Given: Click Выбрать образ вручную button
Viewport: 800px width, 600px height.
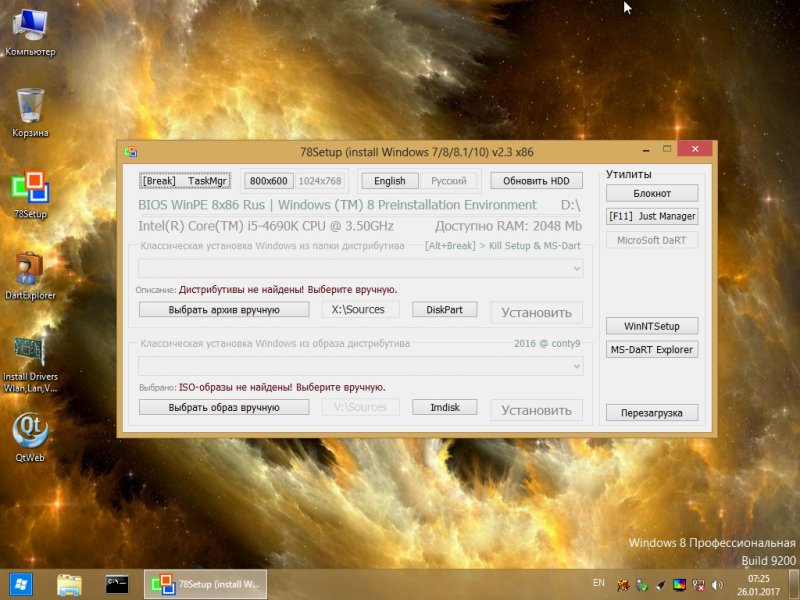Looking at the screenshot, I should click(x=224, y=407).
